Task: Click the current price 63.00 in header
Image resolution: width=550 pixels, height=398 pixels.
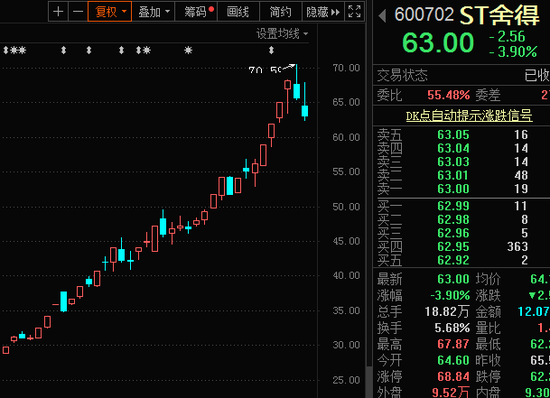Action: (438, 43)
